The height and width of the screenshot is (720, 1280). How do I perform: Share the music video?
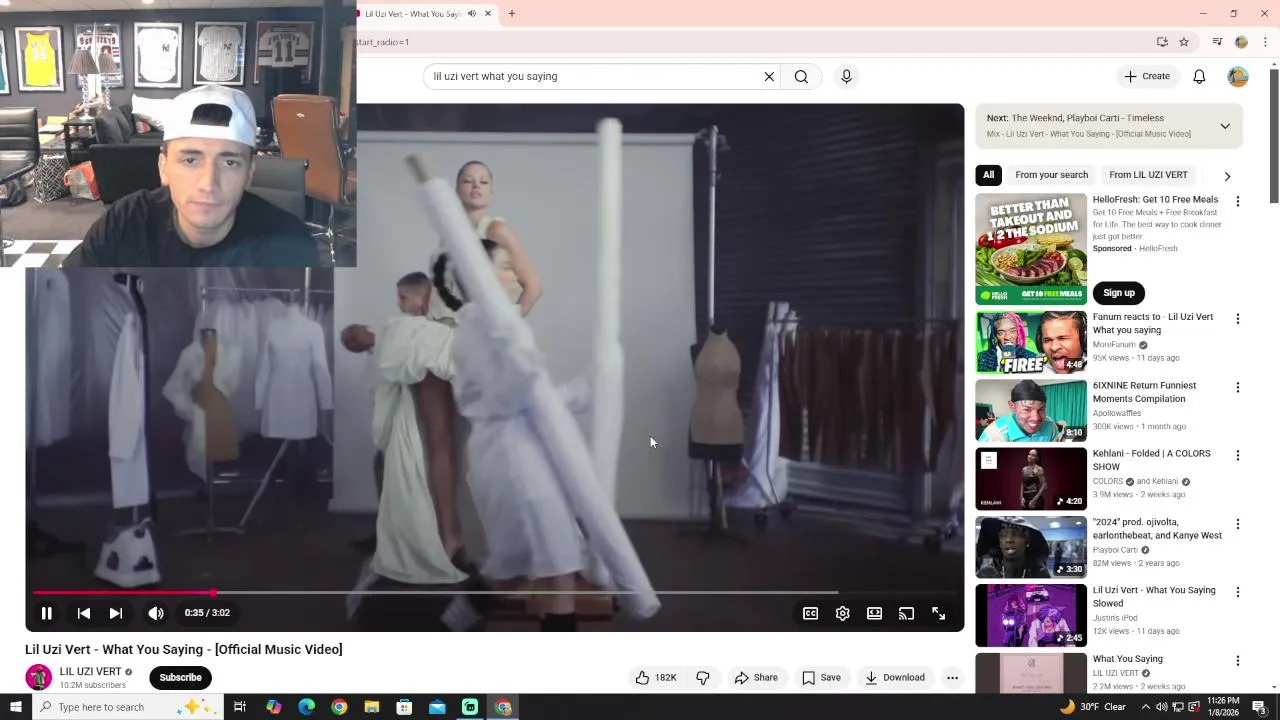756,678
